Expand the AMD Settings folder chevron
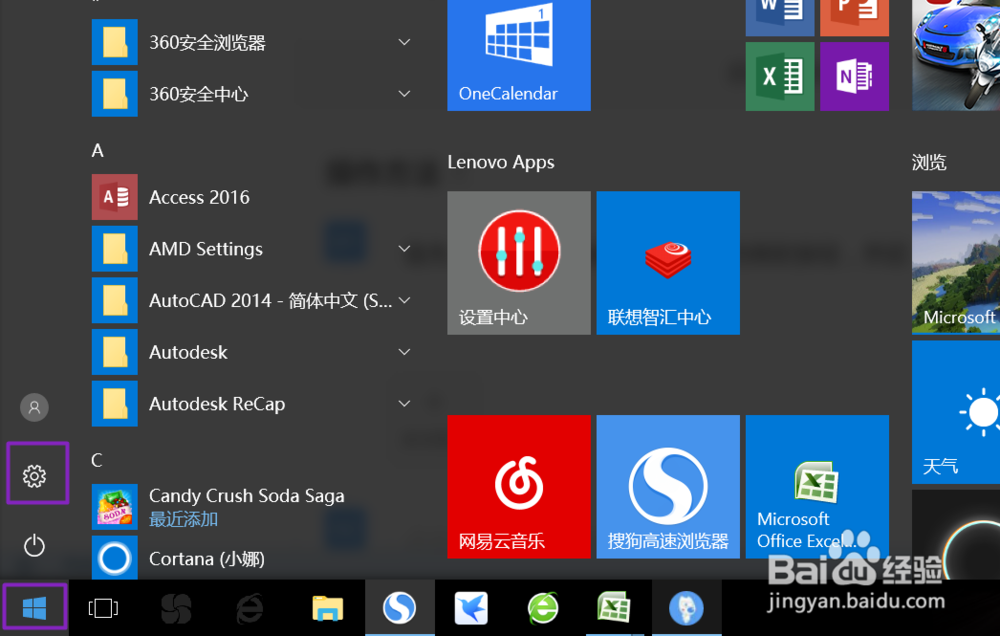The height and width of the screenshot is (636, 1000). pos(404,249)
